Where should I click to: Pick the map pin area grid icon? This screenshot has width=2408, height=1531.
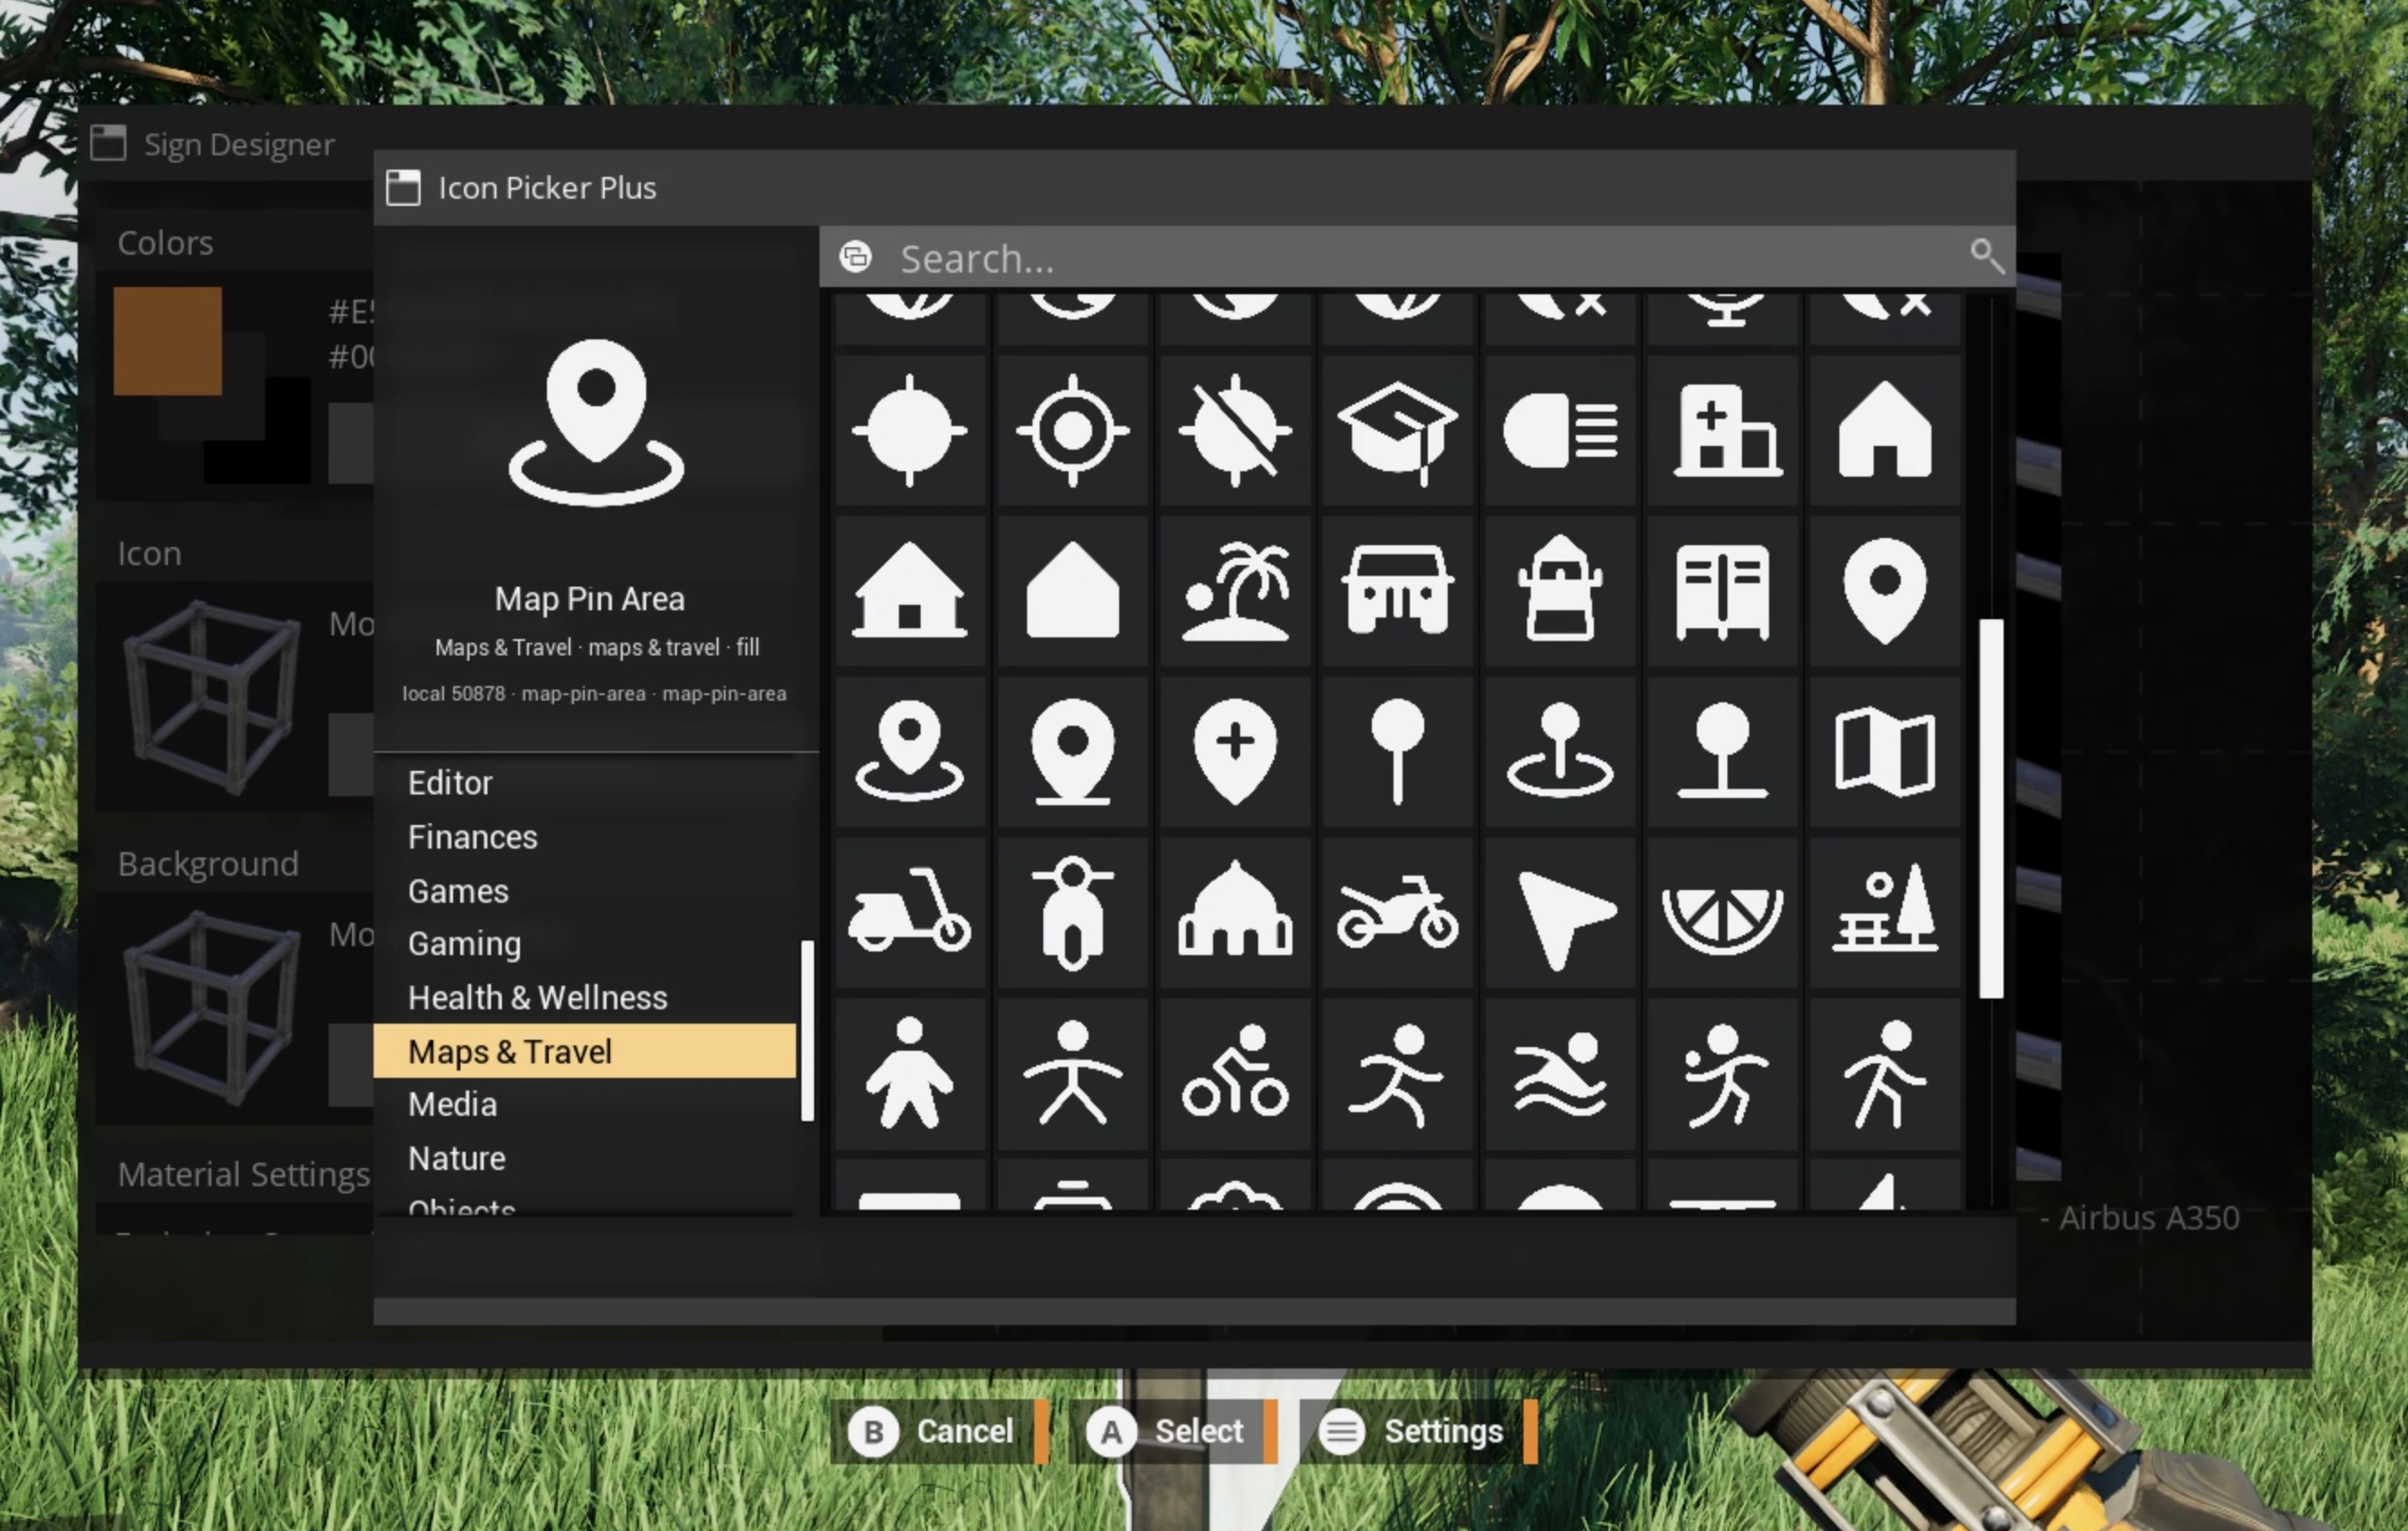909,751
